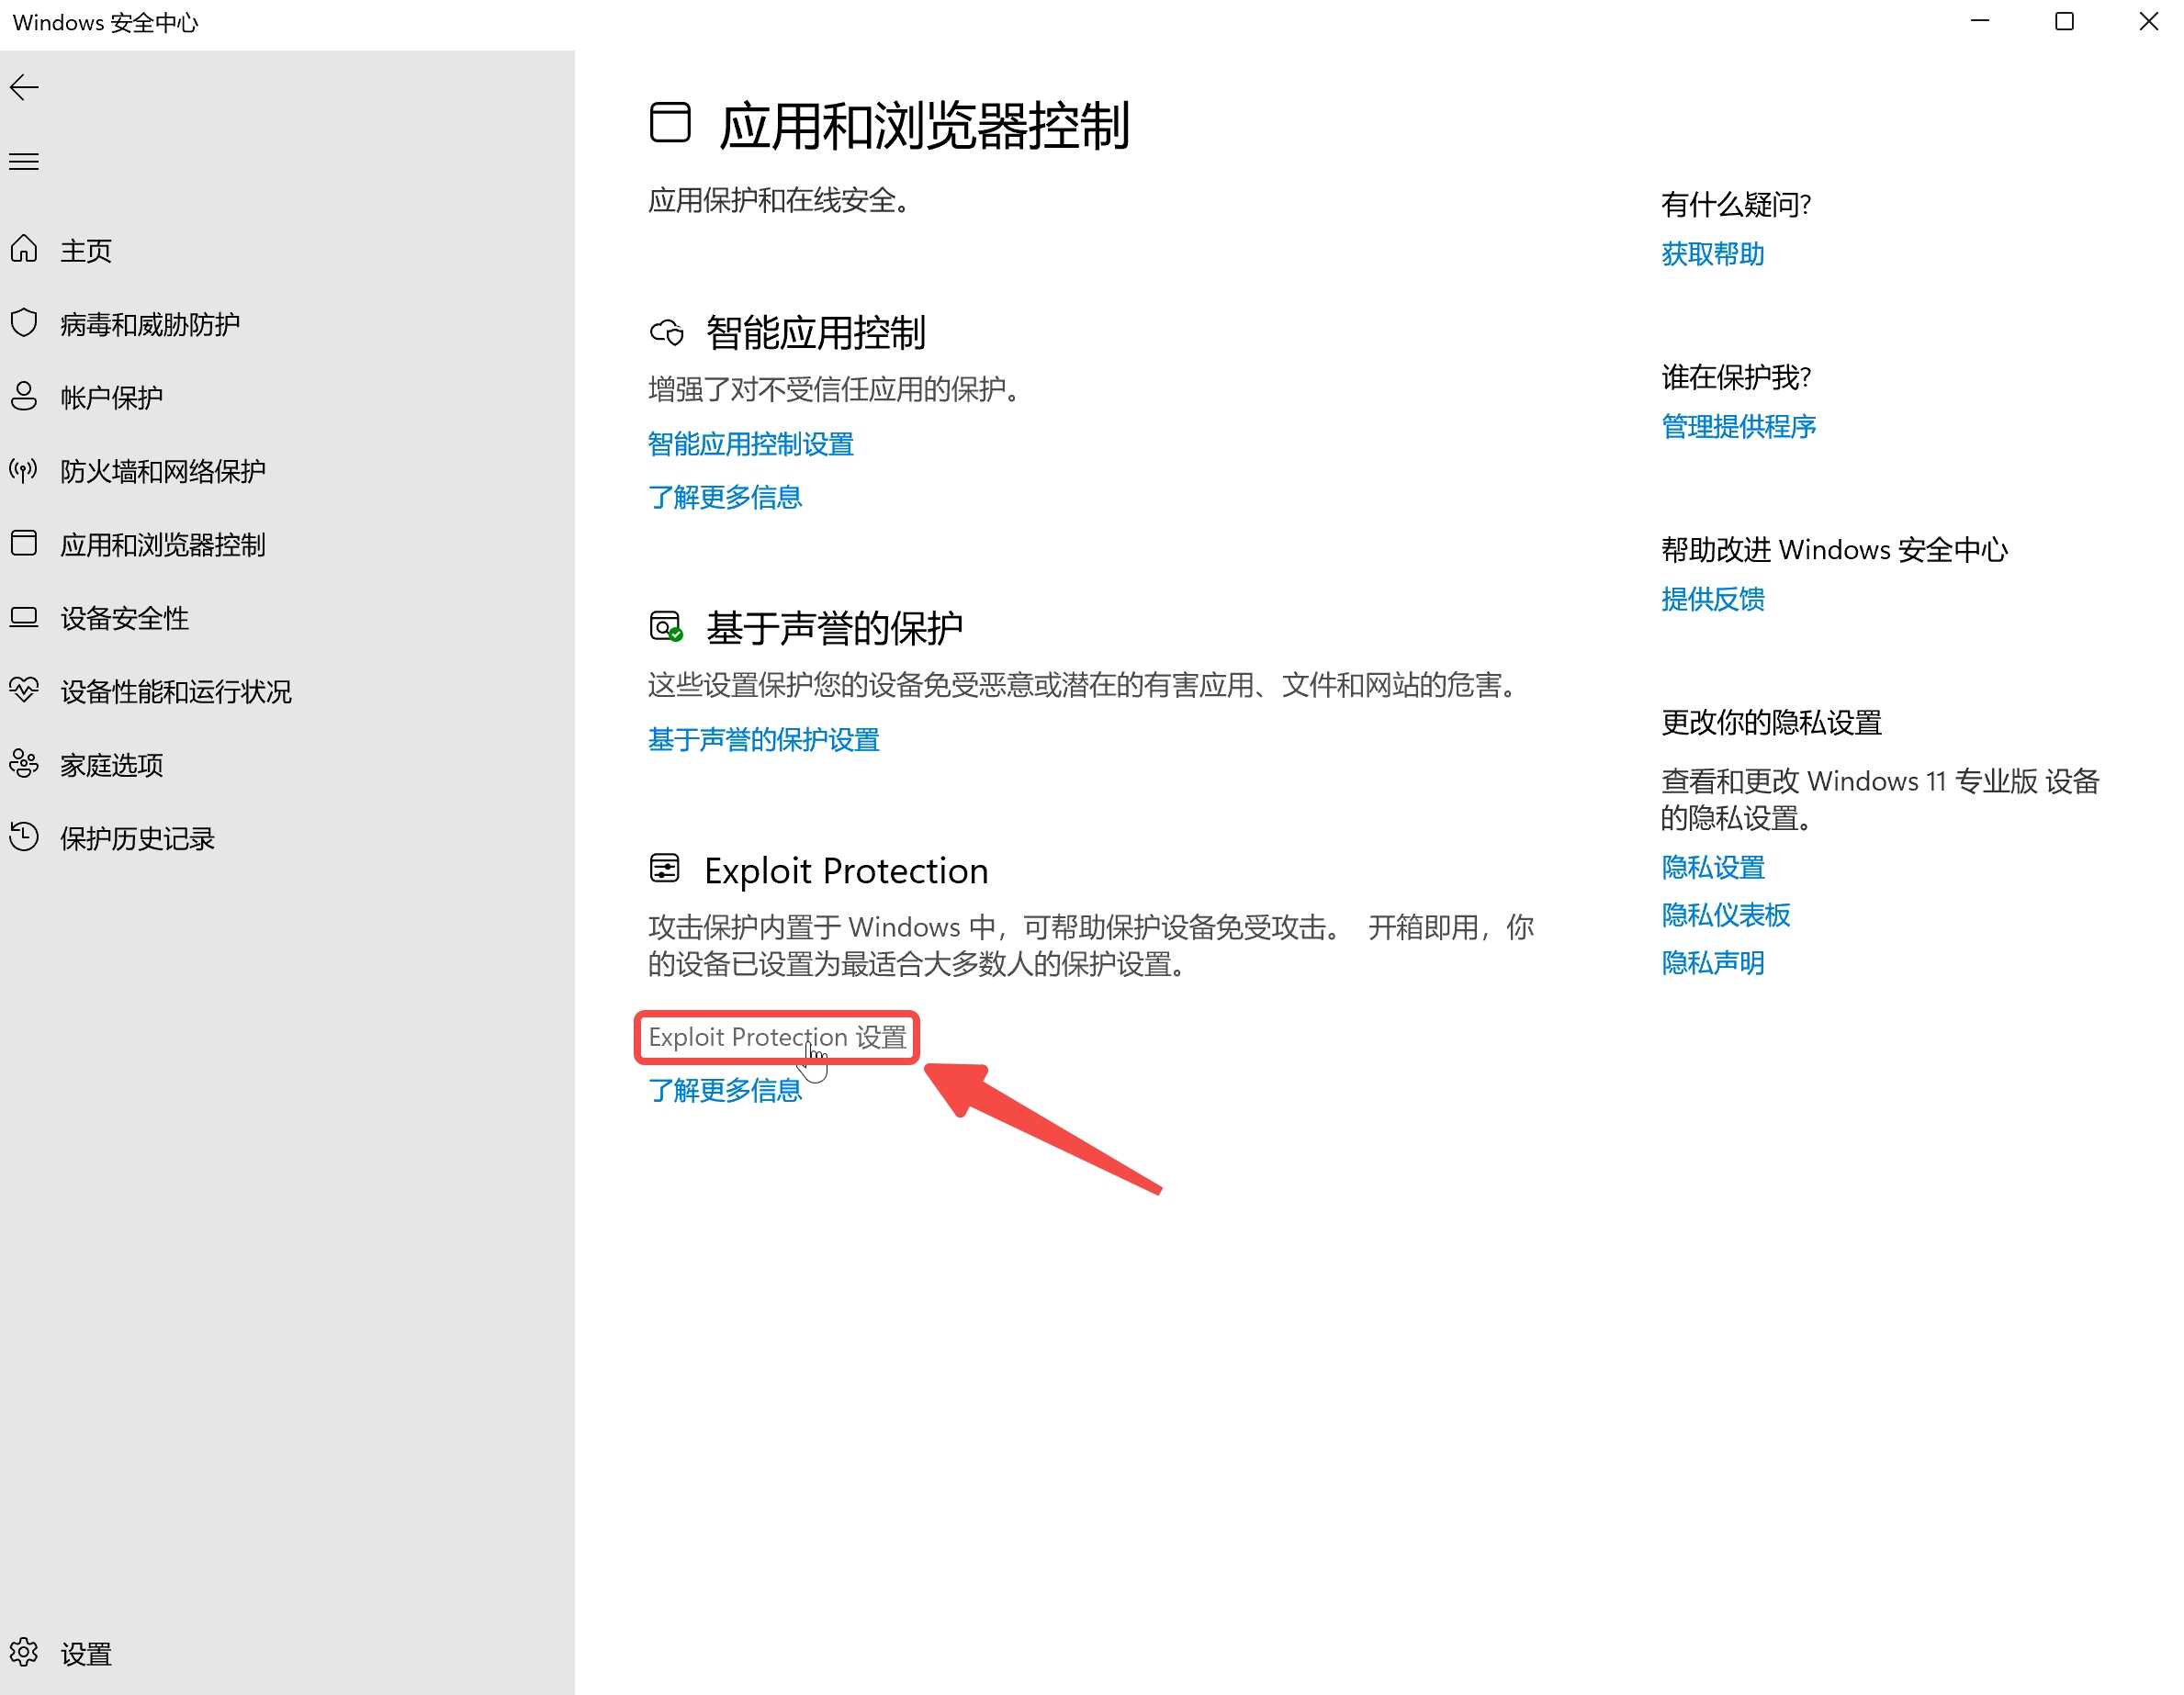Open 设置 at the sidebar bottom
This screenshot has width=2184, height=1695.
click(x=86, y=1653)
